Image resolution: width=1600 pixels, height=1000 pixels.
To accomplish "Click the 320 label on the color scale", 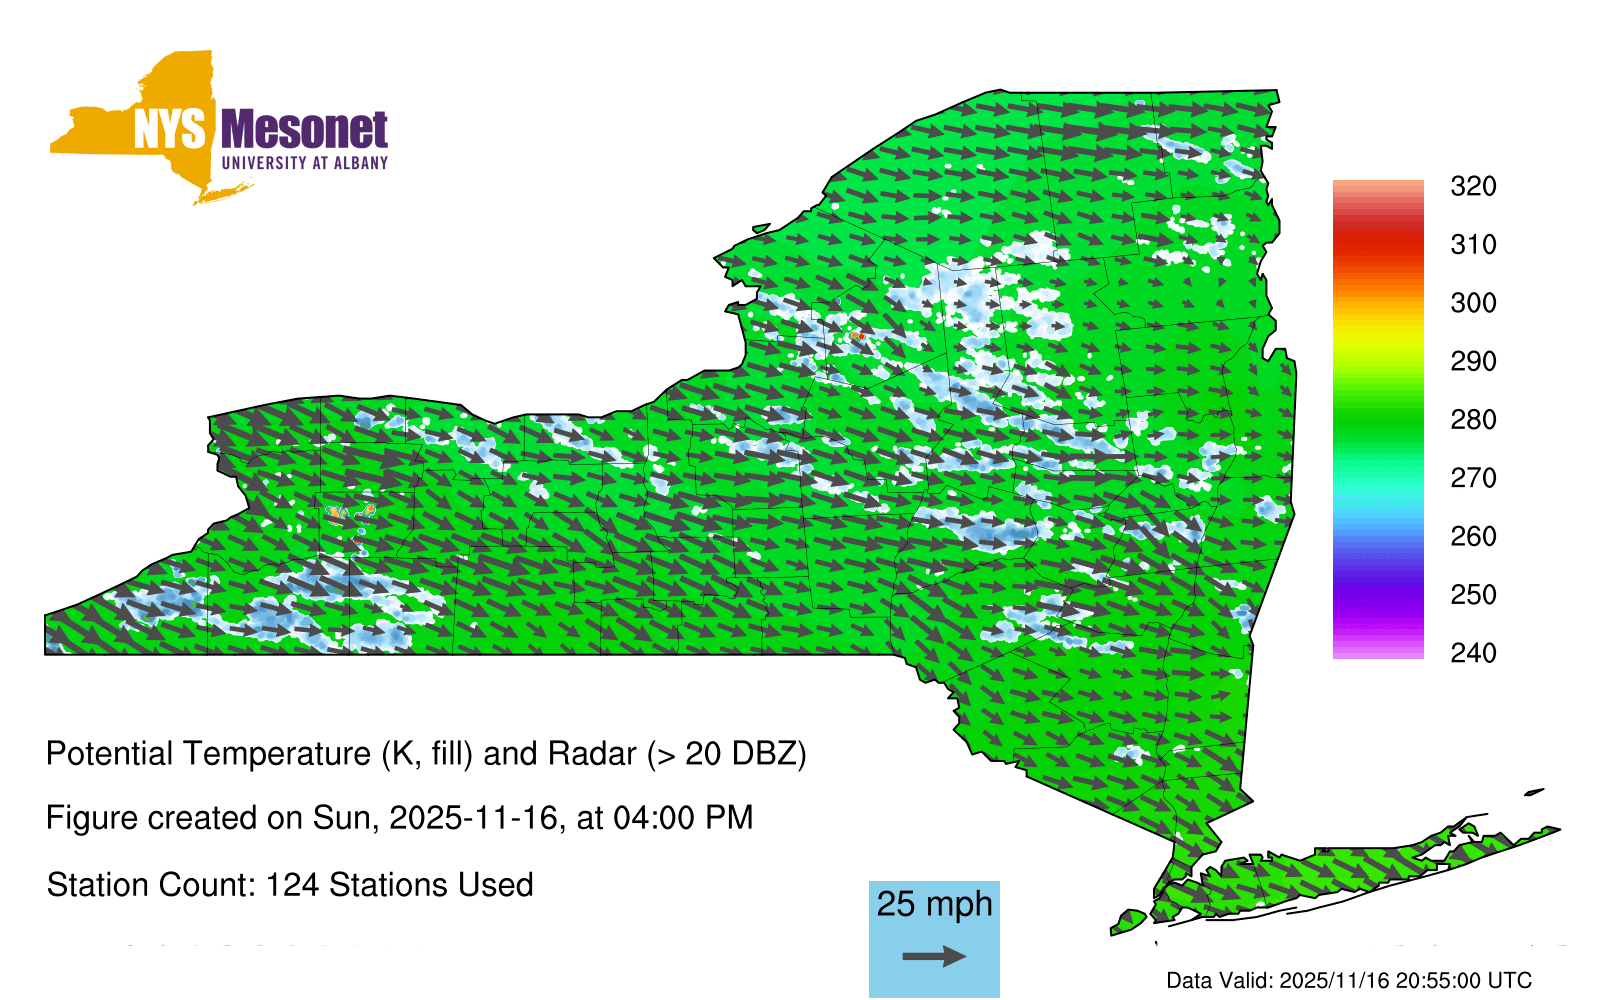I will (x=1473, y=186).
